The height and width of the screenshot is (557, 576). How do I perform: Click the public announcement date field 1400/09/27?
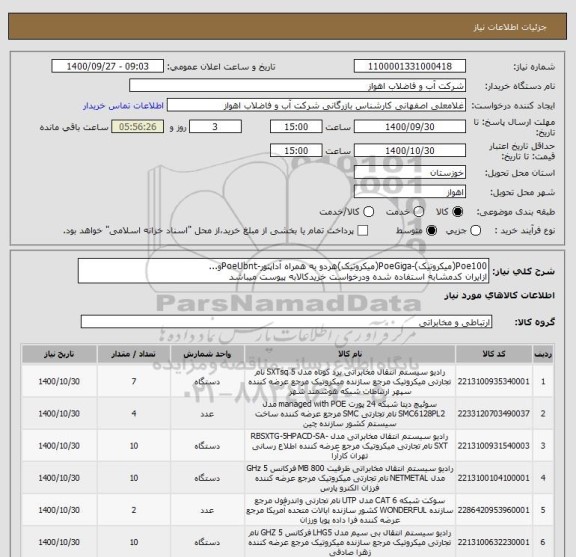pos(108,67)
